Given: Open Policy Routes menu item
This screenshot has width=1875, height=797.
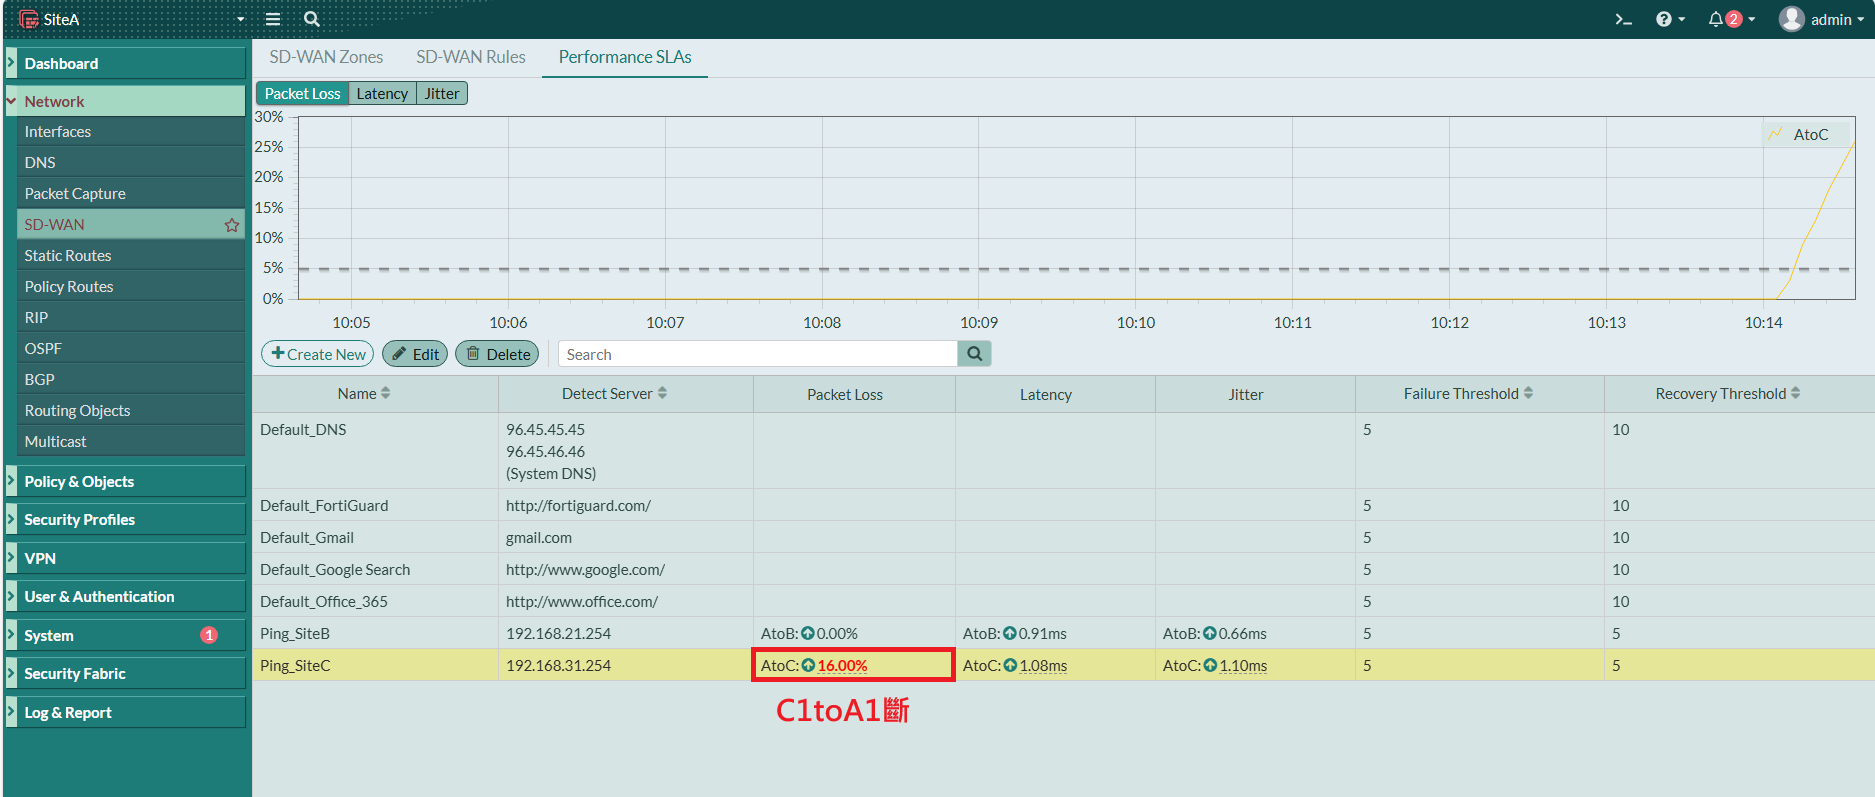Looking at the screenshot, I should pos(131,286).
